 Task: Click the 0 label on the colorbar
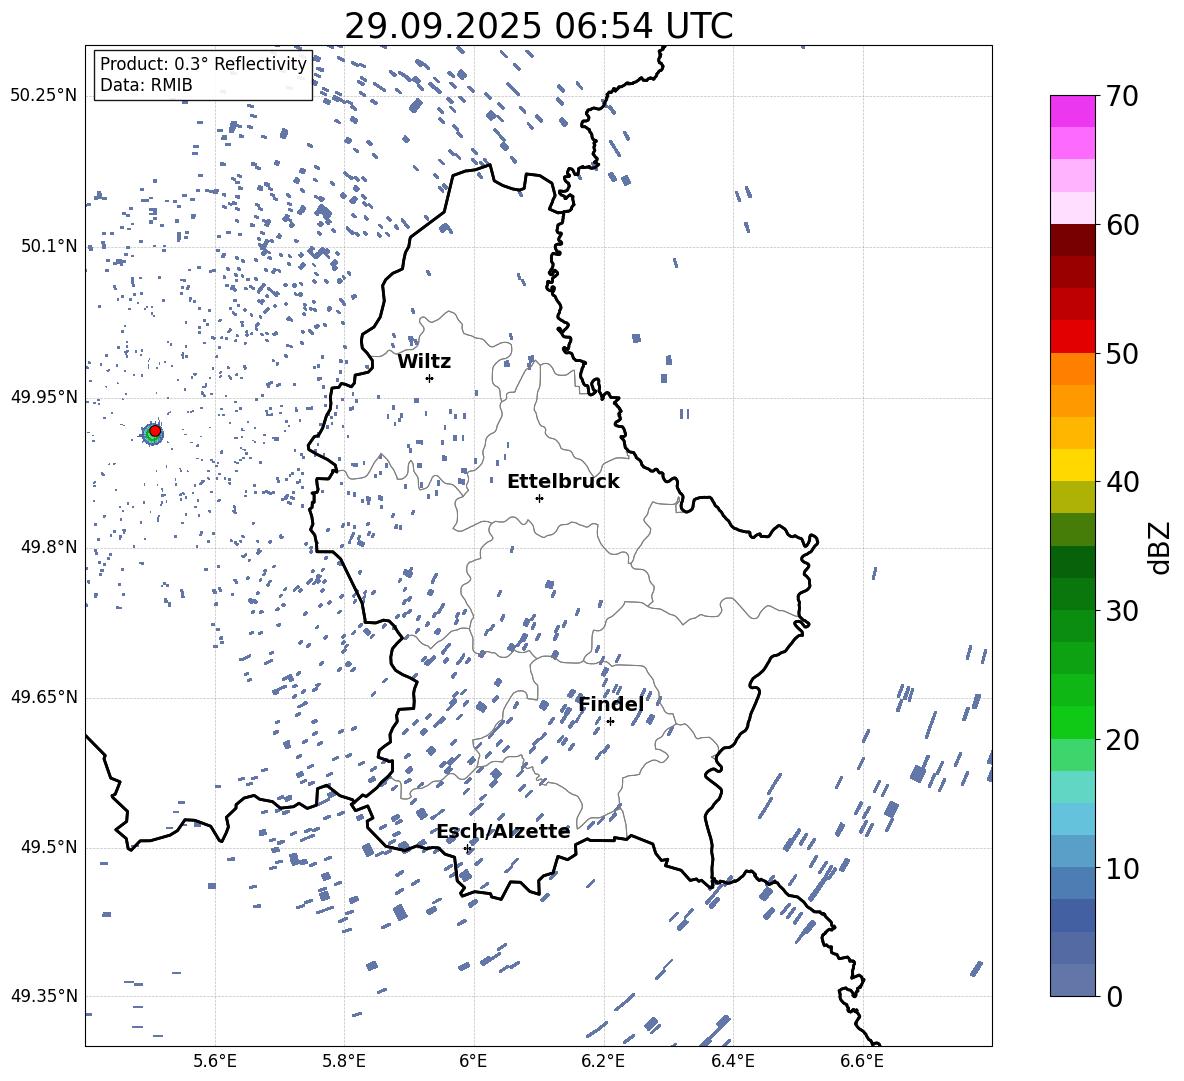(1114, 996)
